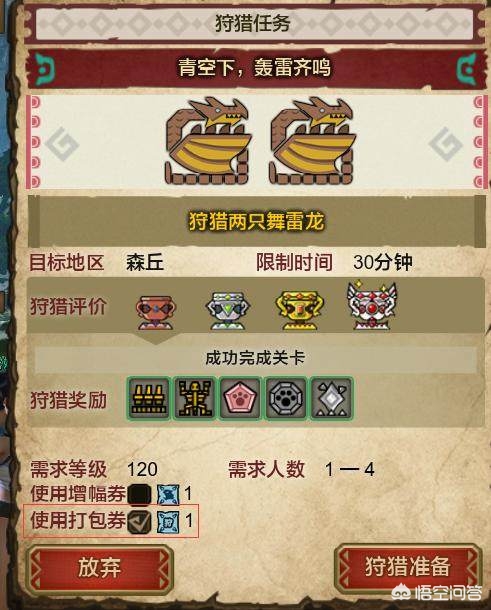Select the silver trophy rating icon
This screenshot has width=491, height=610.
(x=228, y=311)
